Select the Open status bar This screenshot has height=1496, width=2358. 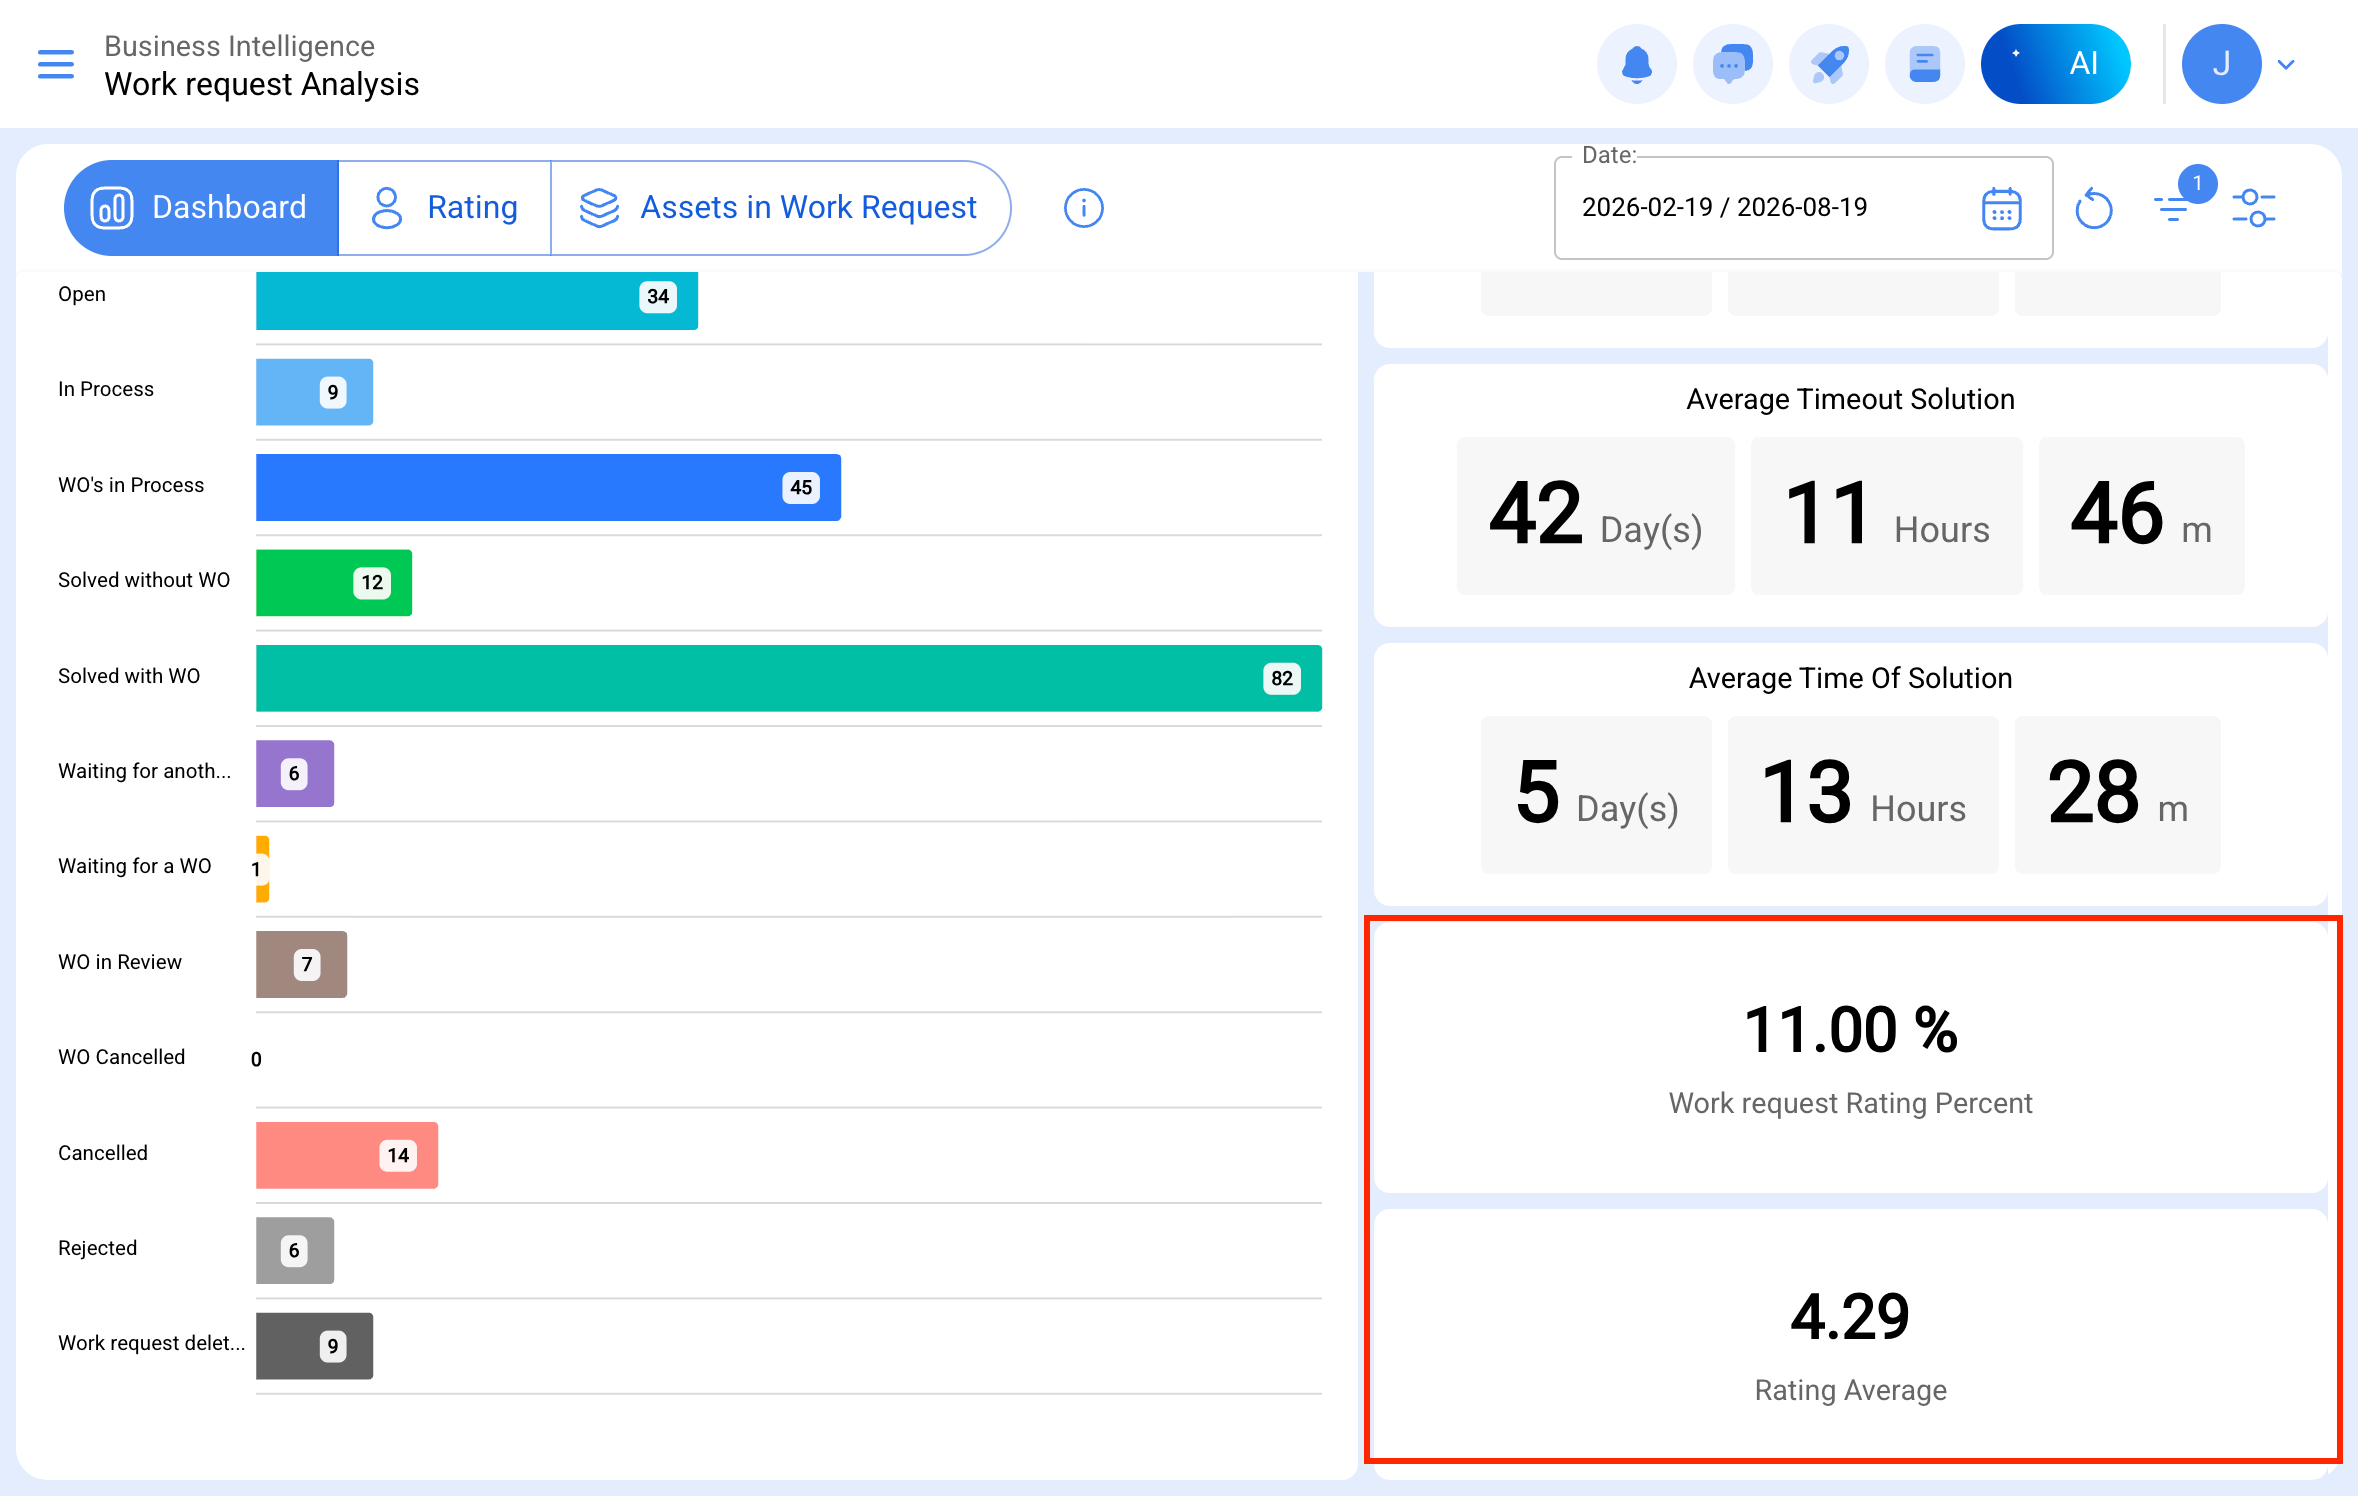pos(477,300)
